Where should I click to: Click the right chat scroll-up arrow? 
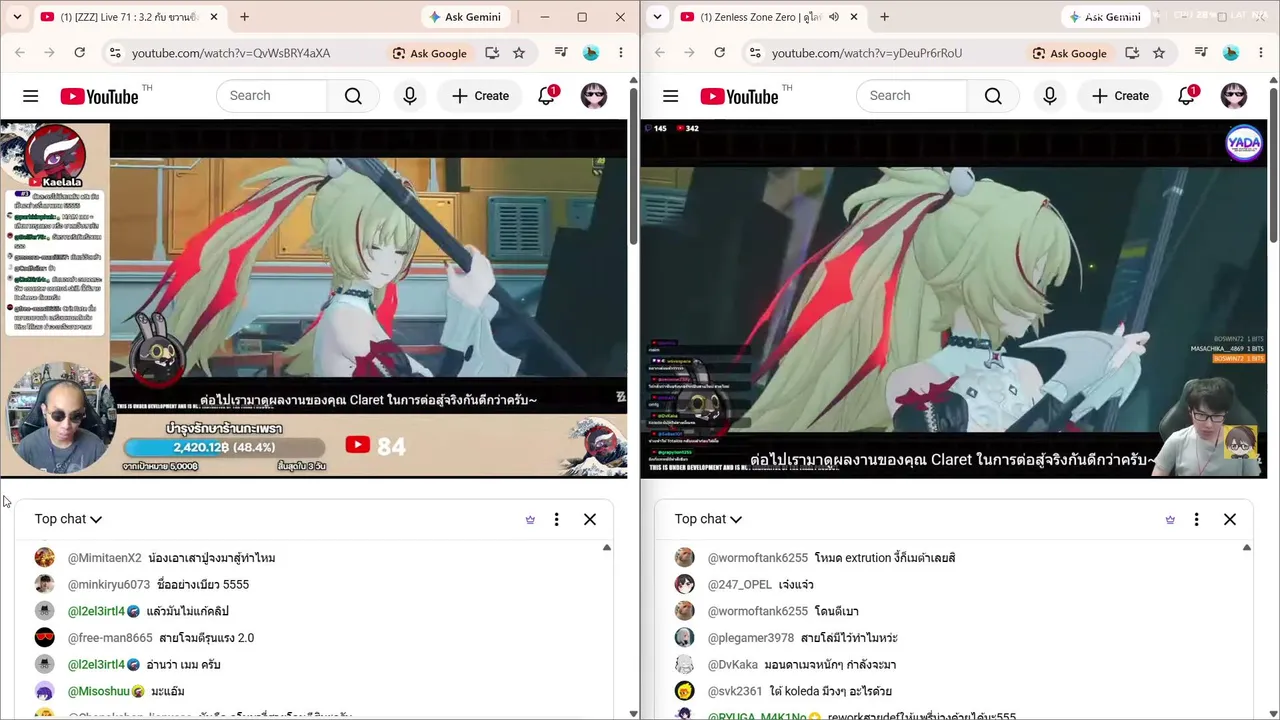[1247, 548]
